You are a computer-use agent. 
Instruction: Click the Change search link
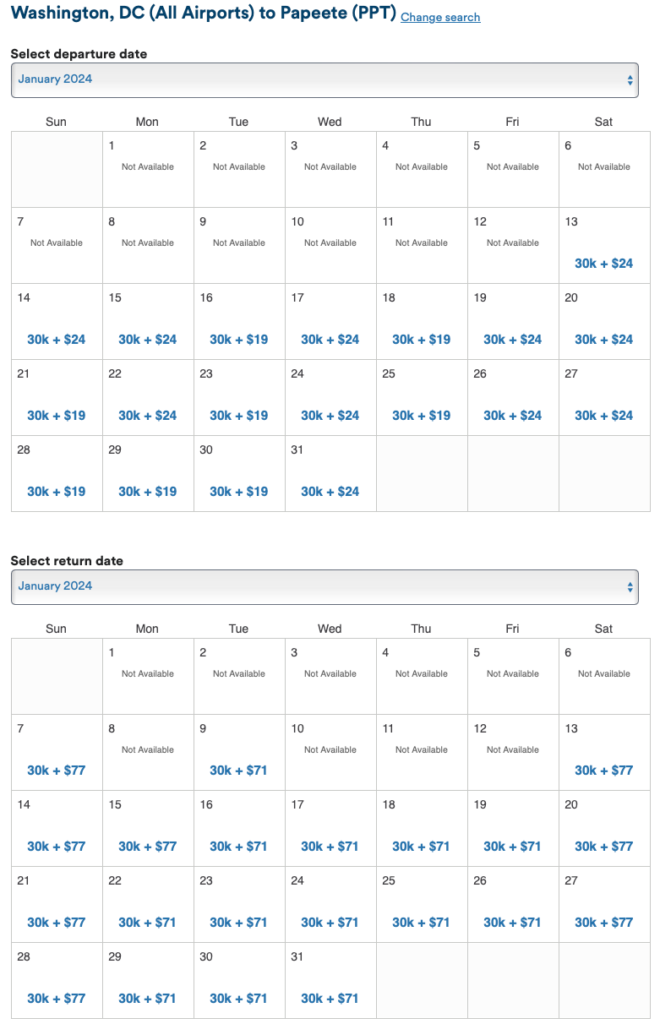[440, 18]
